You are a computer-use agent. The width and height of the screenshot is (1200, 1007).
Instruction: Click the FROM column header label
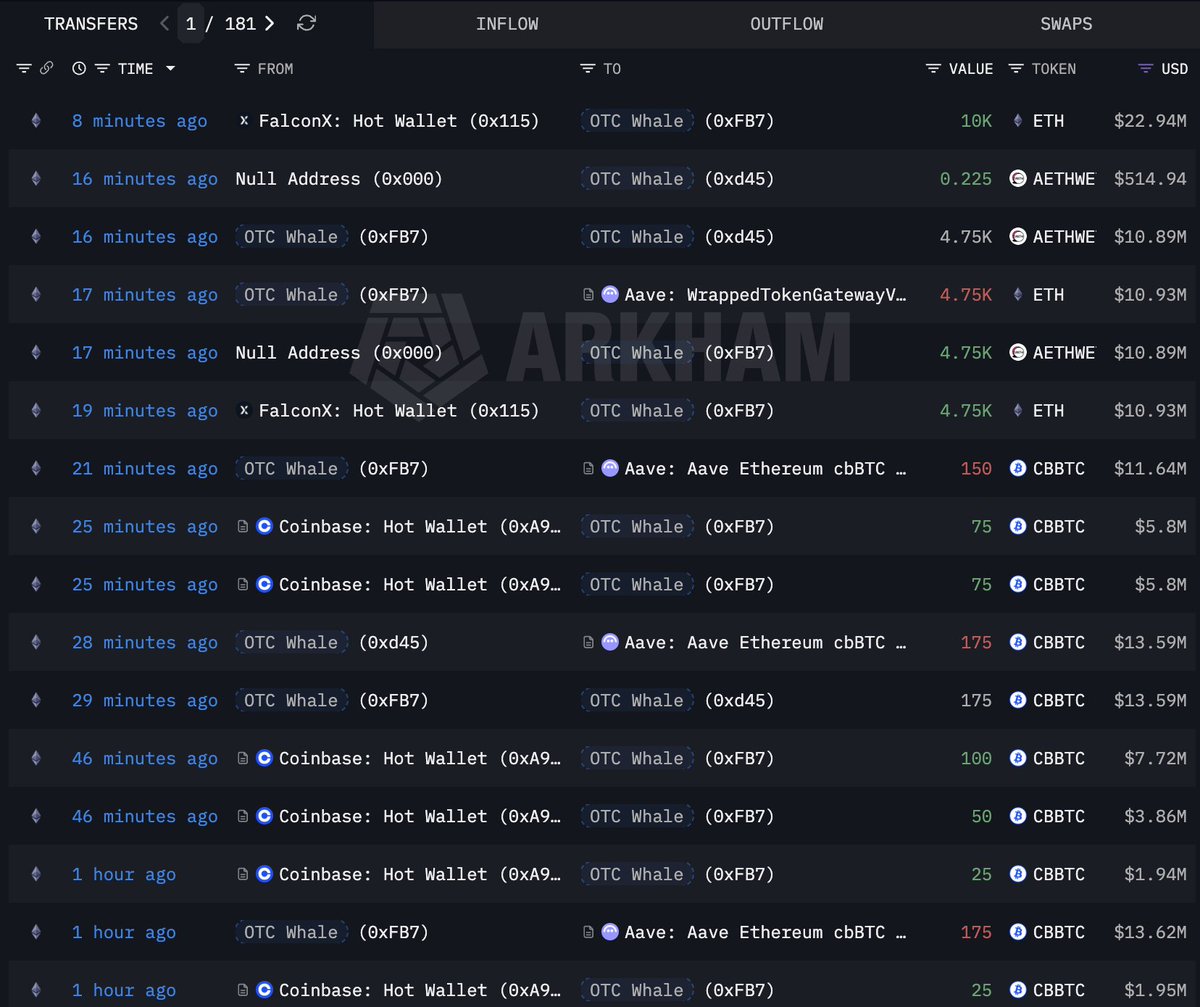(x=276, y=69)
